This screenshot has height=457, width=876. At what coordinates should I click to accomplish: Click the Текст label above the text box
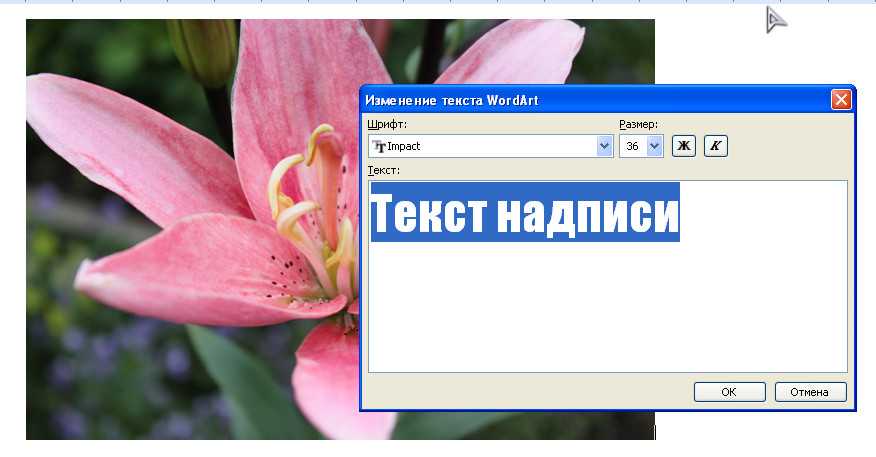(384, 170)
